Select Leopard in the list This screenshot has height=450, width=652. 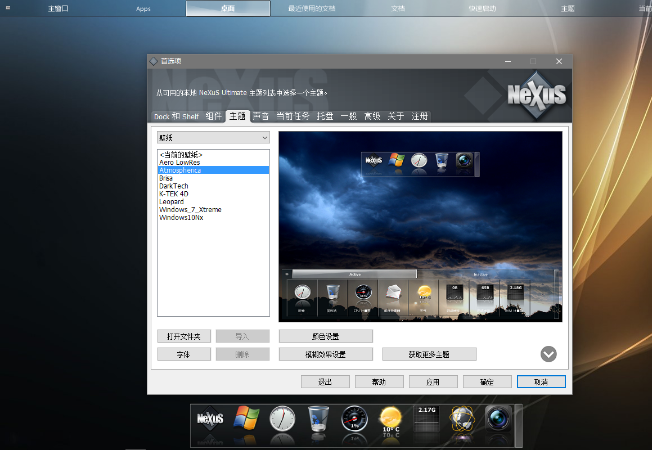pyautogui.click(x=213, y=202)
